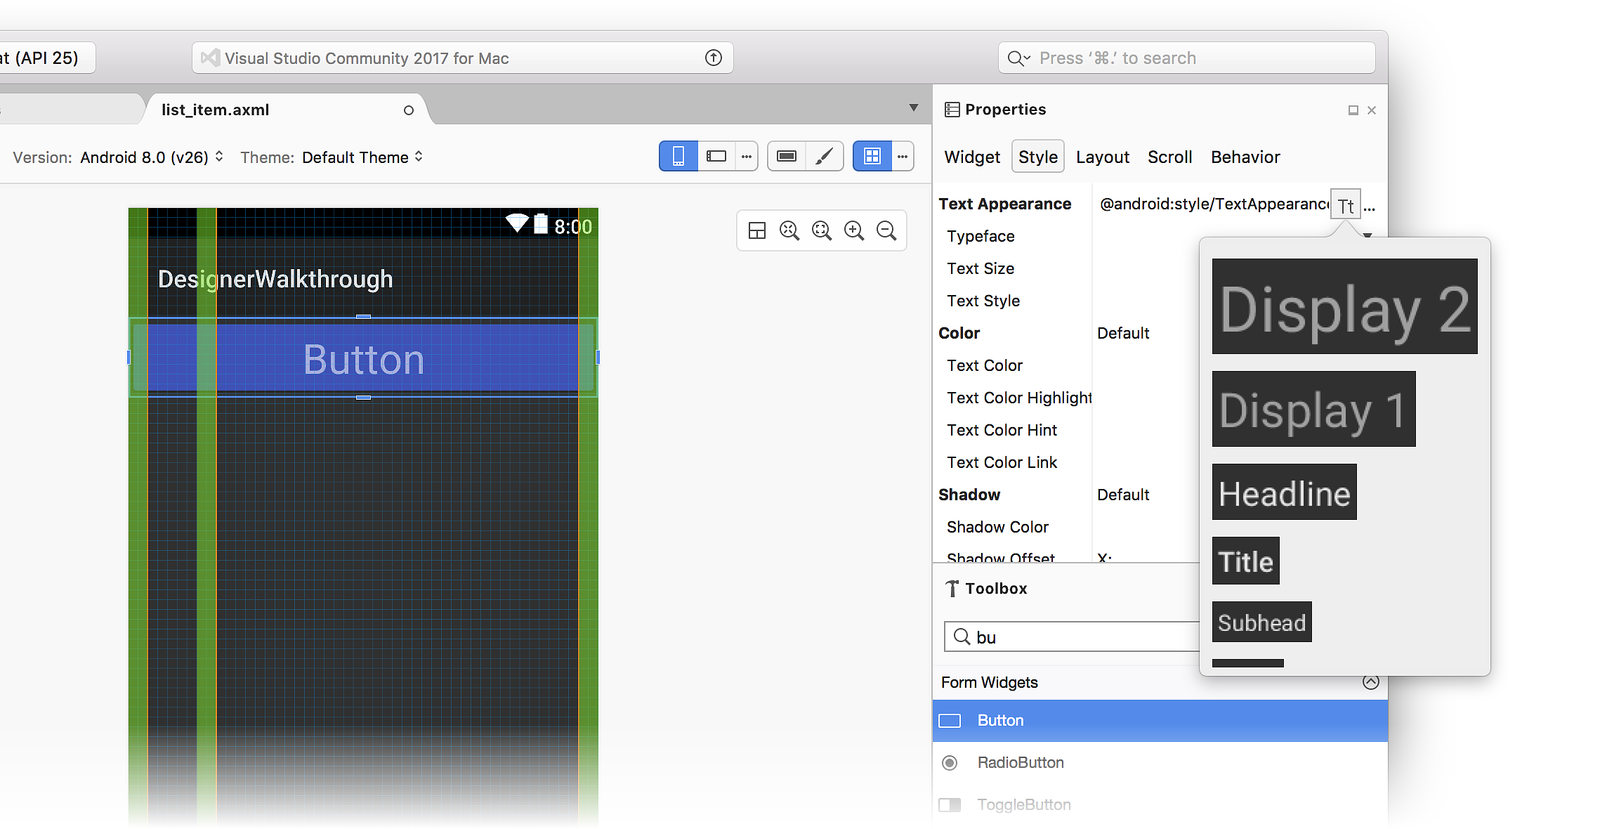Click the Text Color Link property

tap(1002, 463)
